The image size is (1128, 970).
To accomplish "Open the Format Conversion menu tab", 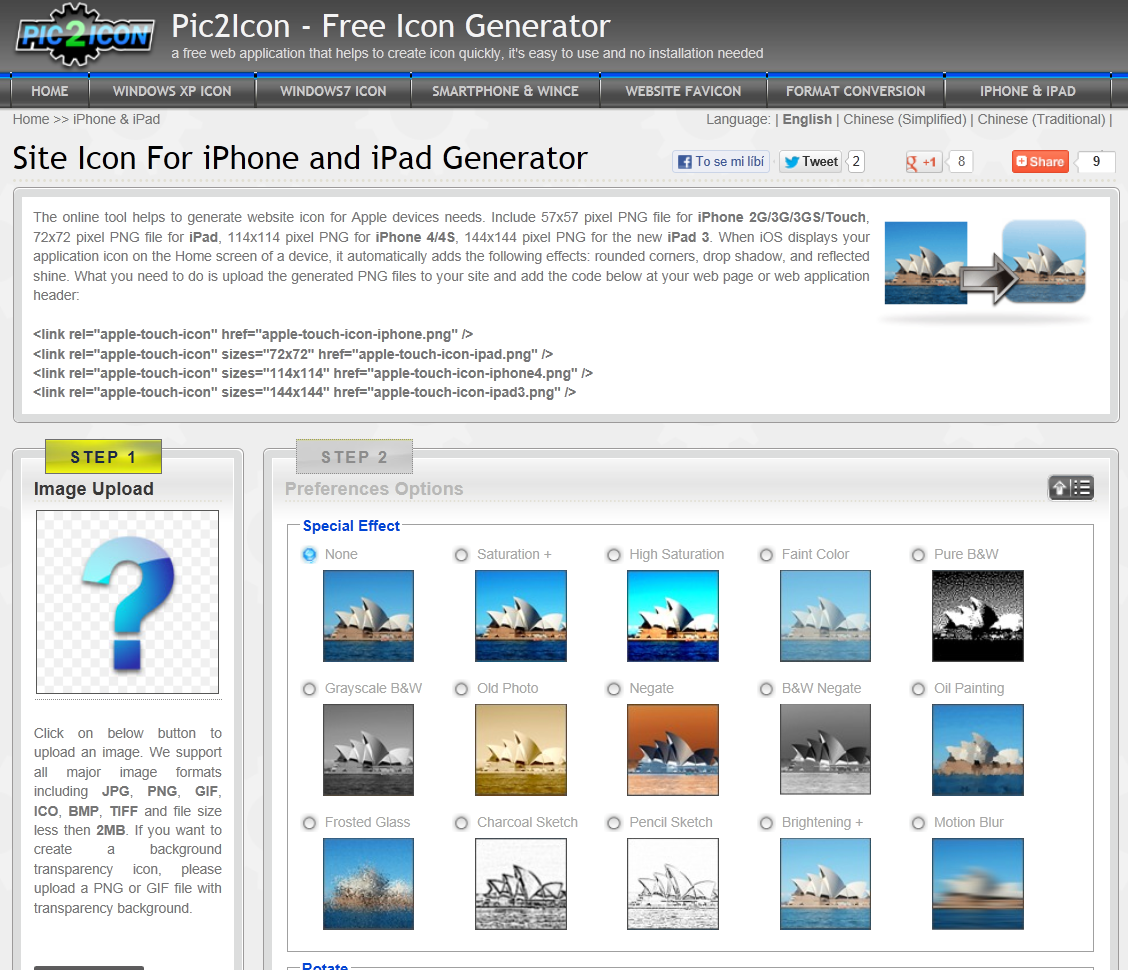I will (x=855, y=91).
